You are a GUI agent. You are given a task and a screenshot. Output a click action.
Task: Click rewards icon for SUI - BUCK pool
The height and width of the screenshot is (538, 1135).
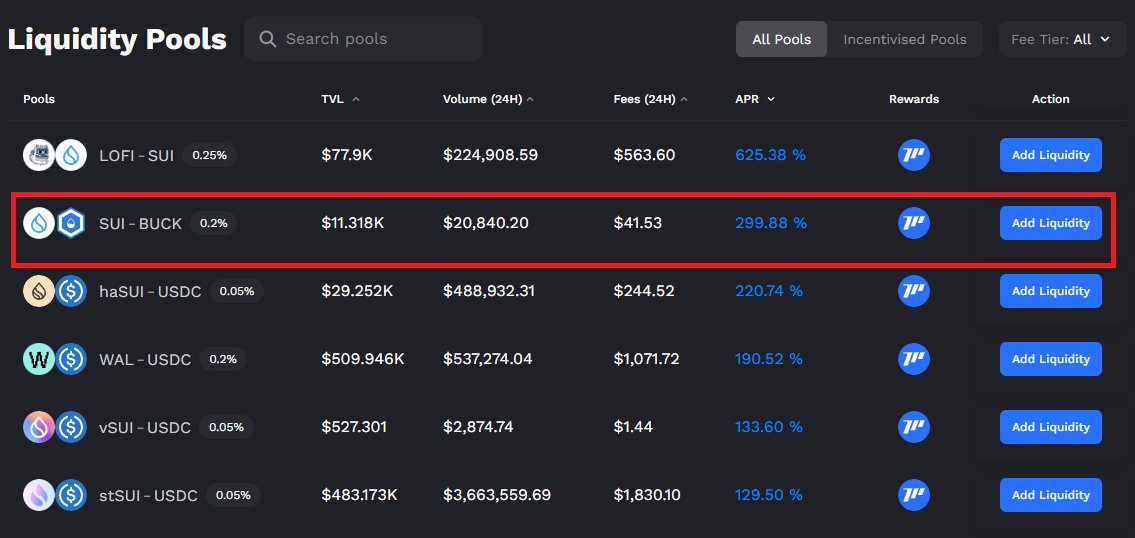[914, 223]
